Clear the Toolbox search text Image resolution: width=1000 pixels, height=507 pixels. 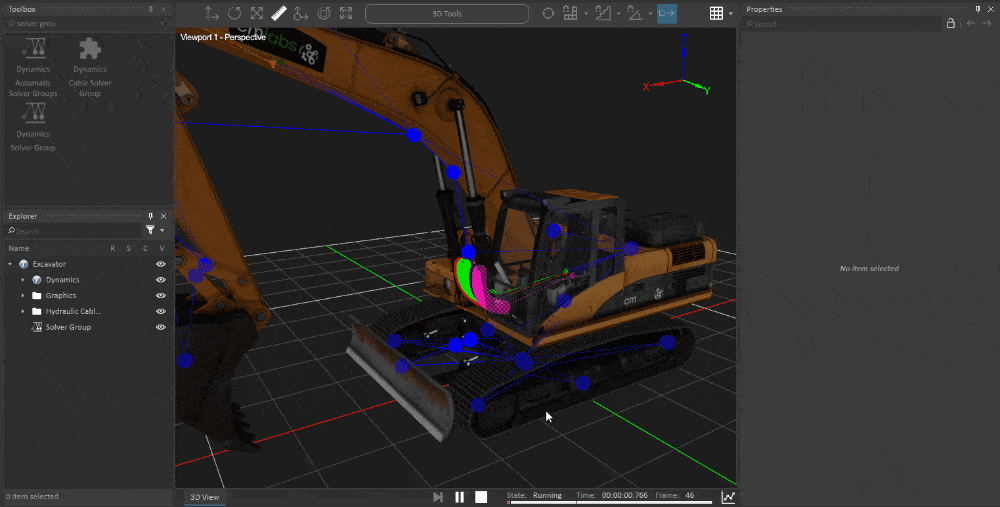pyautogui.click(x=162, y=24)
